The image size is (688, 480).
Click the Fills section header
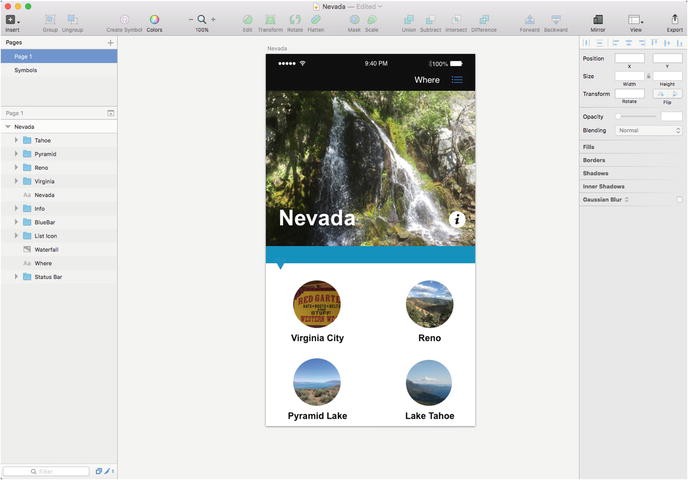(x=588, y=147)
